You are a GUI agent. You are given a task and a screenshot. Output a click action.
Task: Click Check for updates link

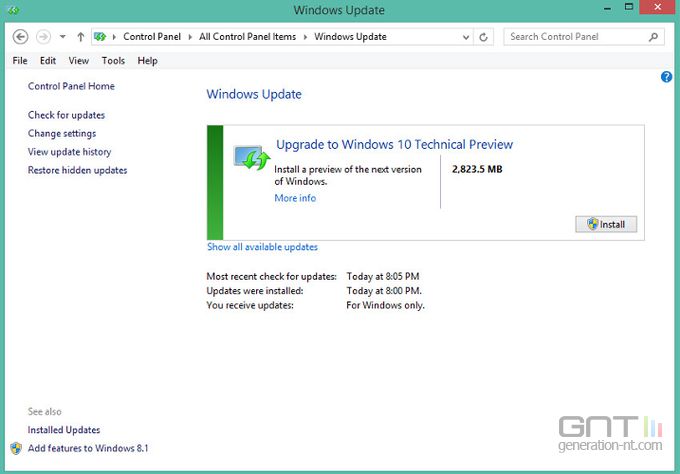click(66, 115)
